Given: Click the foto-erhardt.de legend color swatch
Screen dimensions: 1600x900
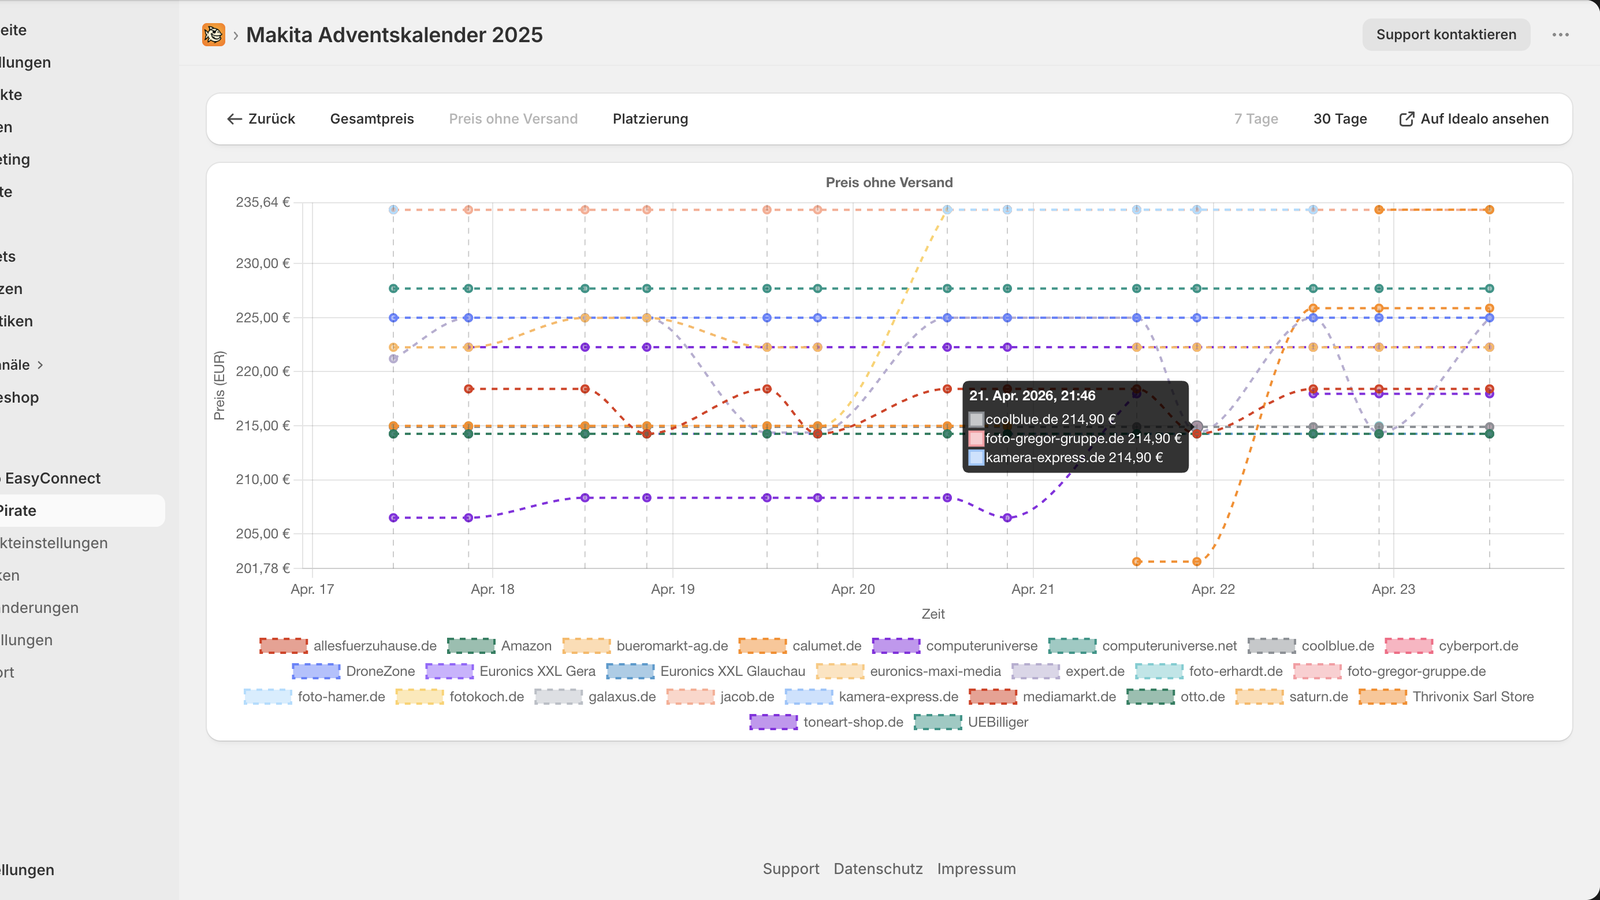Looking at the screenshot, I should coord(1159,671).
